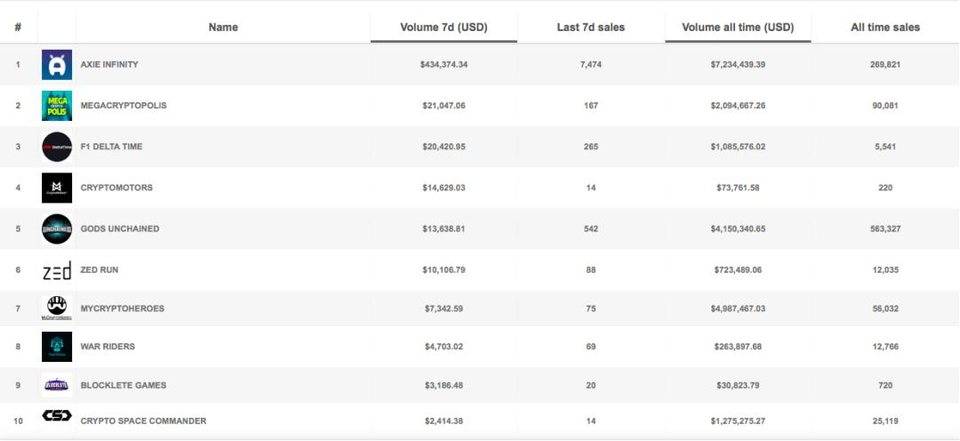
Task: Click the MegaCryptoPolis logo icon
Action: (57, 106)
